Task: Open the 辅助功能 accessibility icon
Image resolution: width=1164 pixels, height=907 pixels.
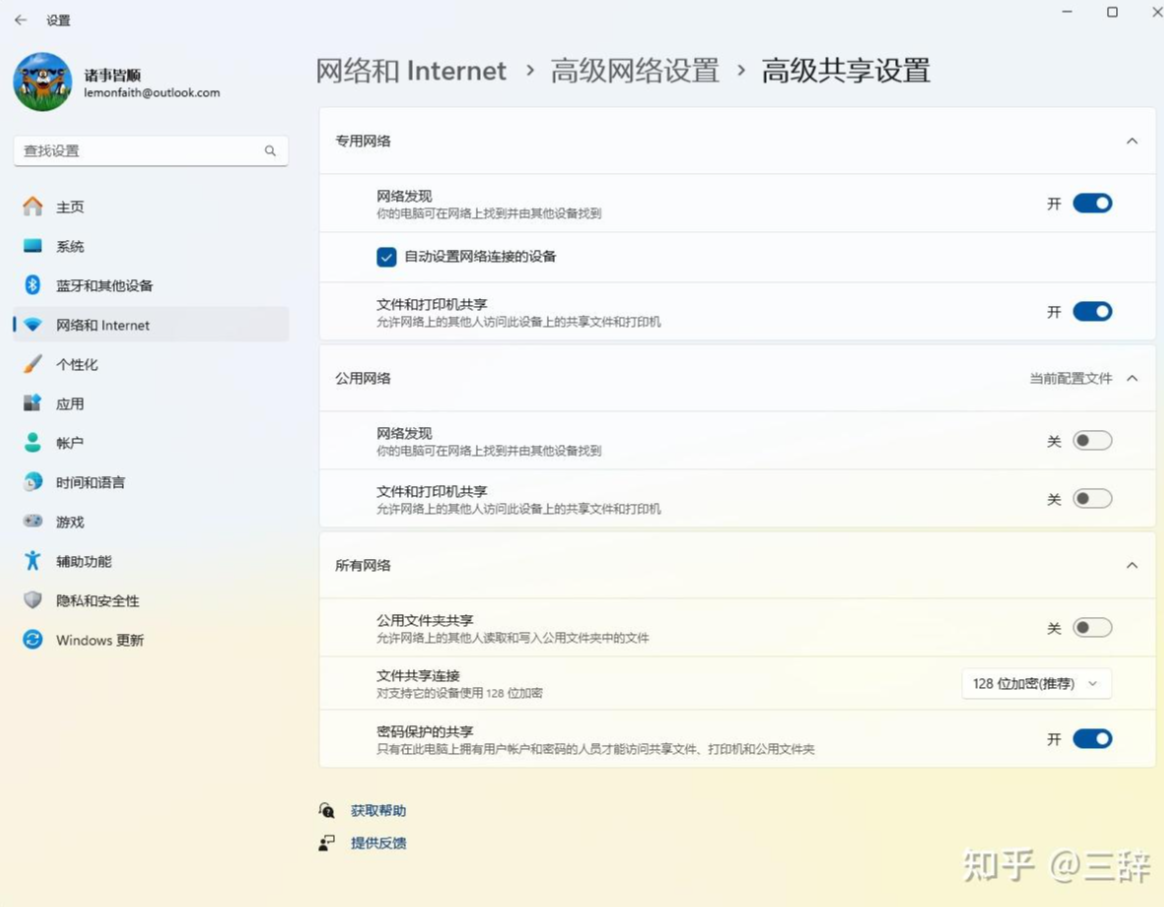Action: point(33,561)
